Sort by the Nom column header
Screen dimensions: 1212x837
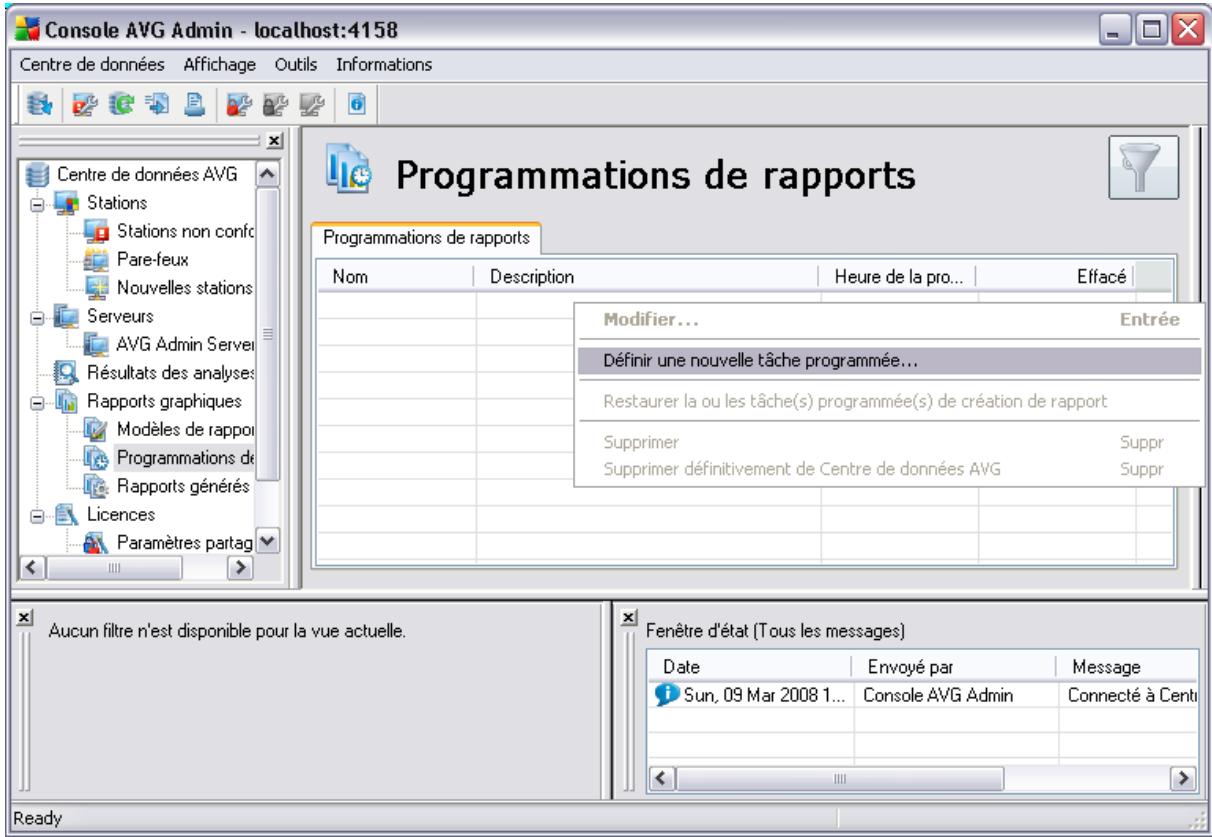(x=395, y=275)
